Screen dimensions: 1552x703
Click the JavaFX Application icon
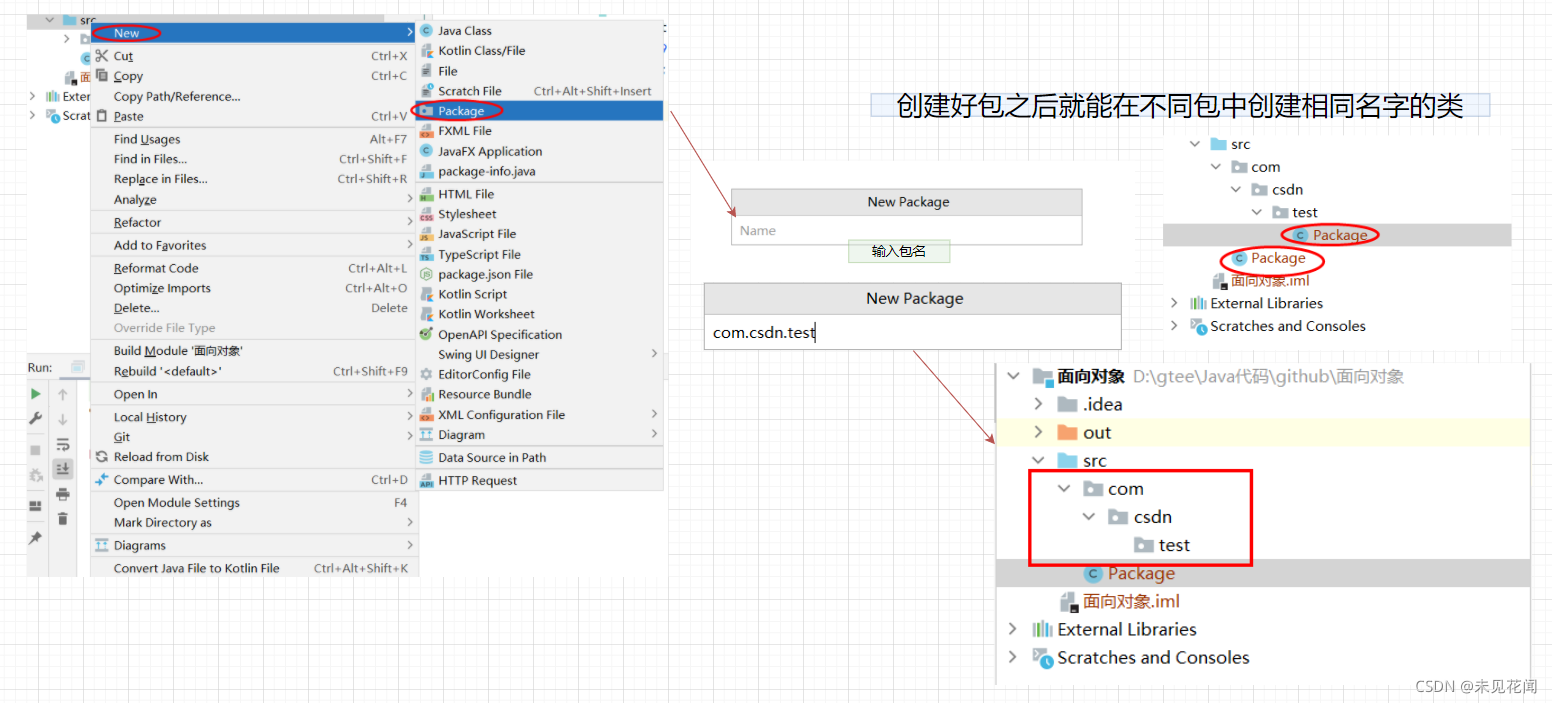427,151
